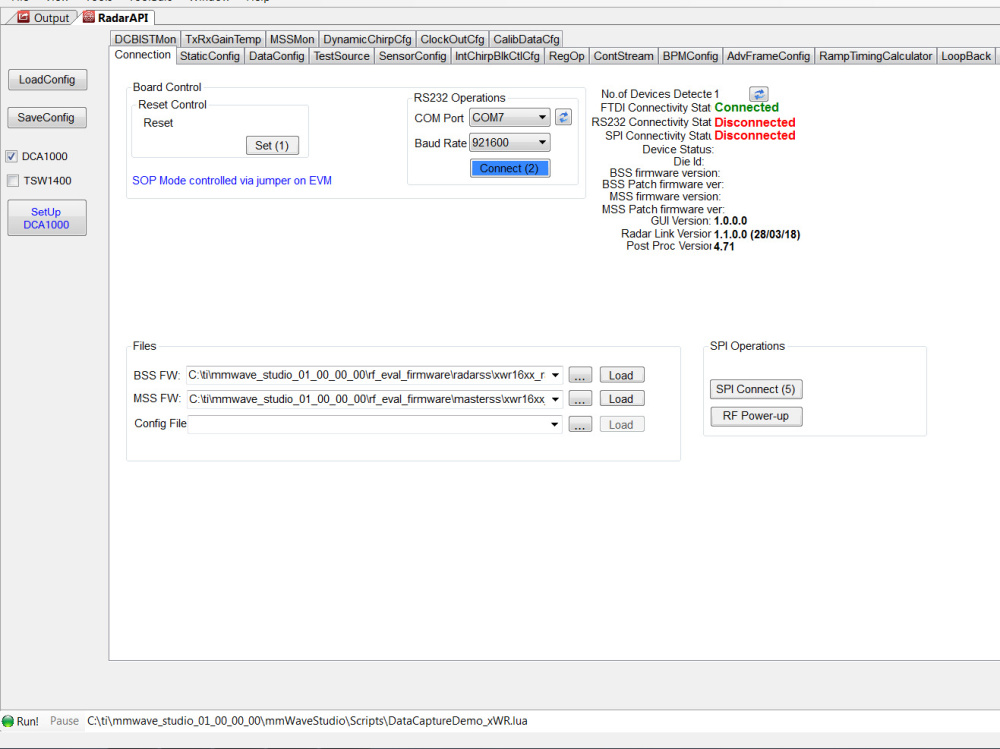Image resolution: width=1000 pixels, height=749 pixels.
Task: Go to the BPMConfig tab
Action: click(x=691, y=56)
